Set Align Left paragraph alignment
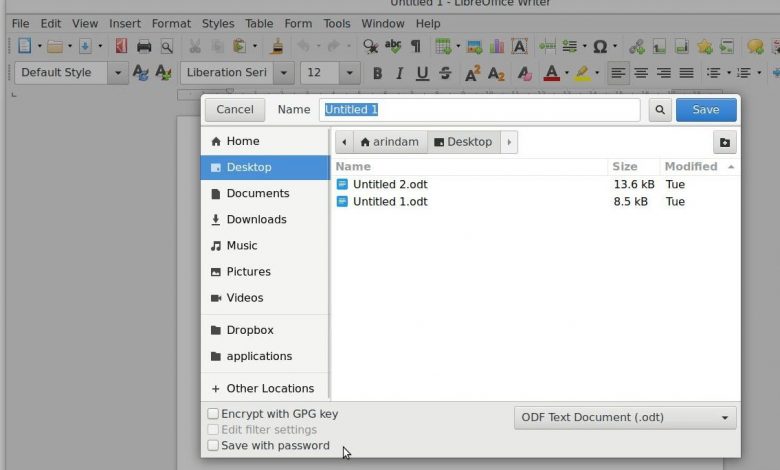This screenshot has width=780, height=470. click(618, 73)
